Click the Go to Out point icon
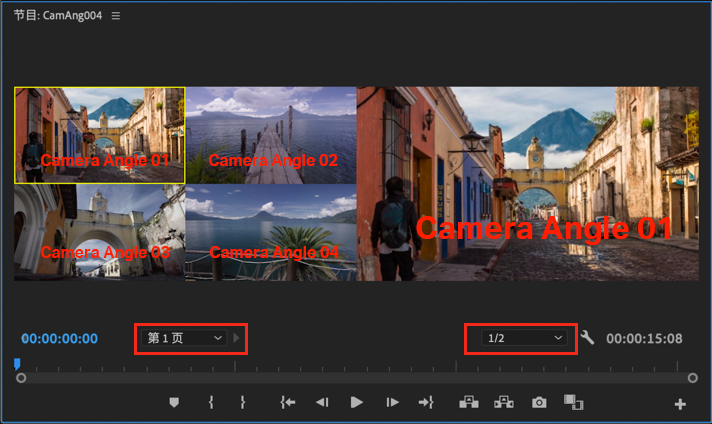 426,402
